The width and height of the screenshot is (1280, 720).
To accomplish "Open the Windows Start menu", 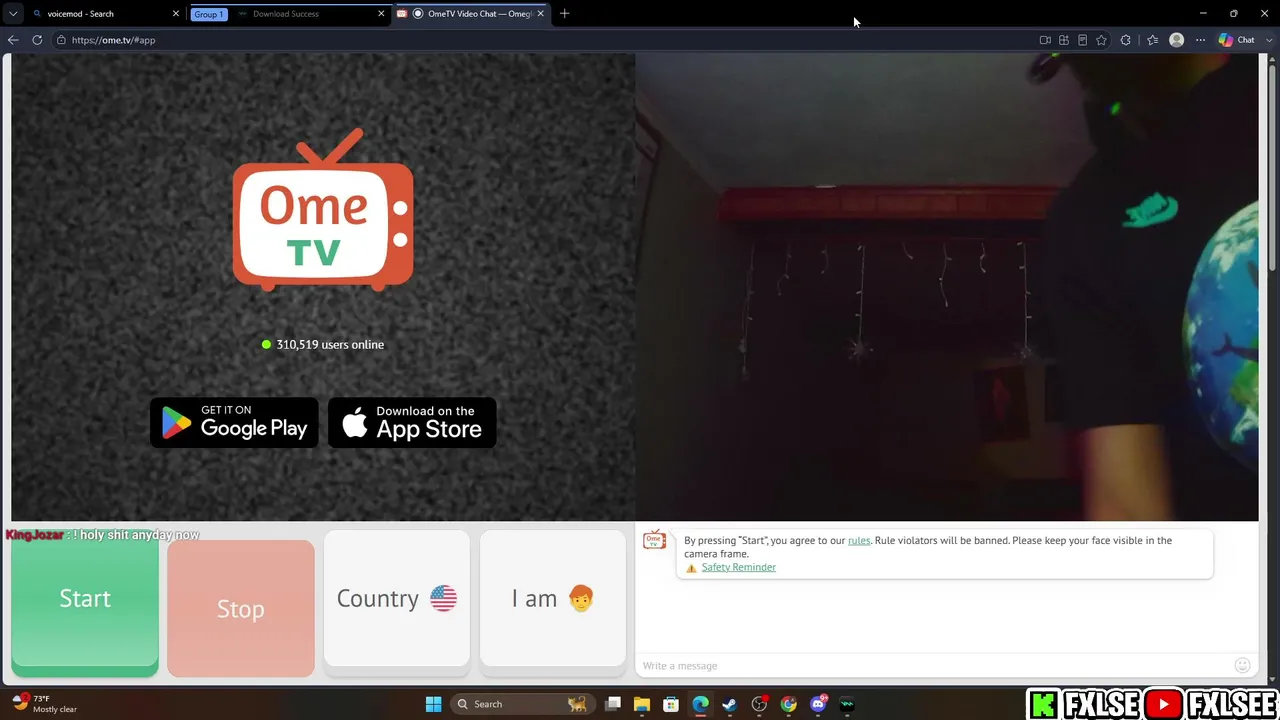I will pyautogui.click(x=433, y=704).
